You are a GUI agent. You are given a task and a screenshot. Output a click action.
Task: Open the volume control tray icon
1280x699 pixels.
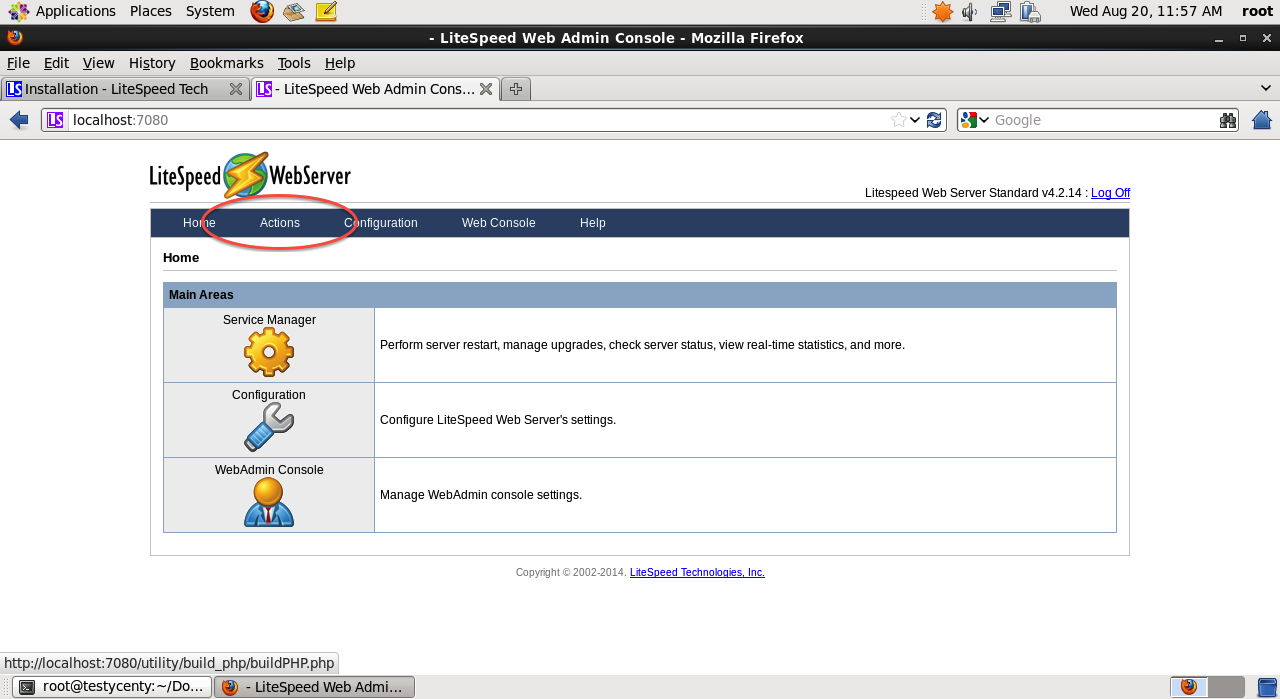970,11
